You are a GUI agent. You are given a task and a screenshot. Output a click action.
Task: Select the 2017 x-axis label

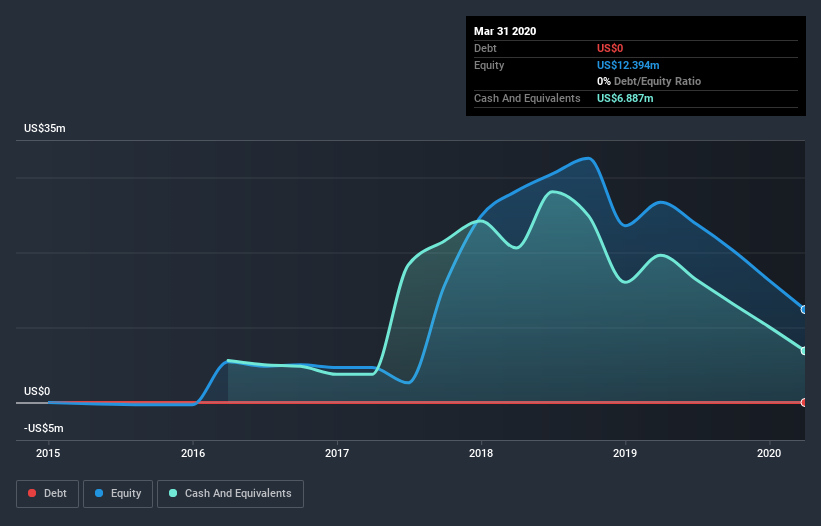[x=337, y=453]
